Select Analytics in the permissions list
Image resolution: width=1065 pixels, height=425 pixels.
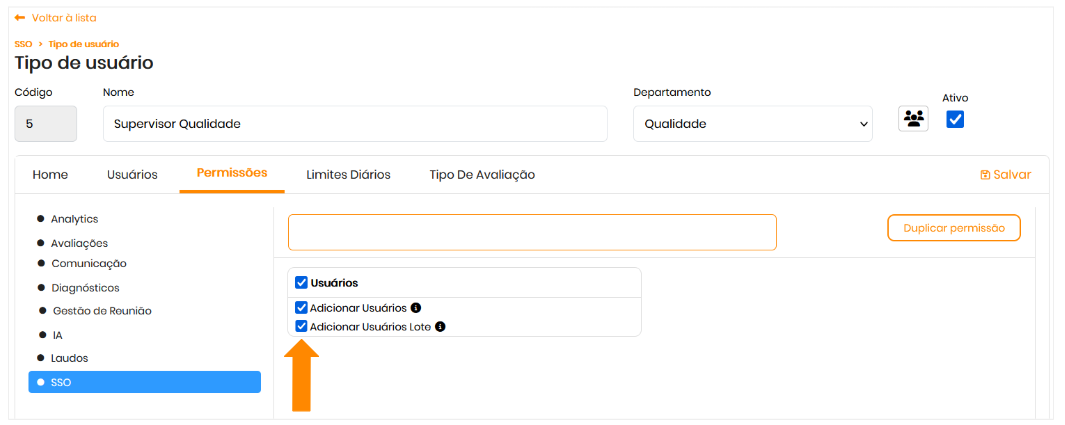(74, 219)
